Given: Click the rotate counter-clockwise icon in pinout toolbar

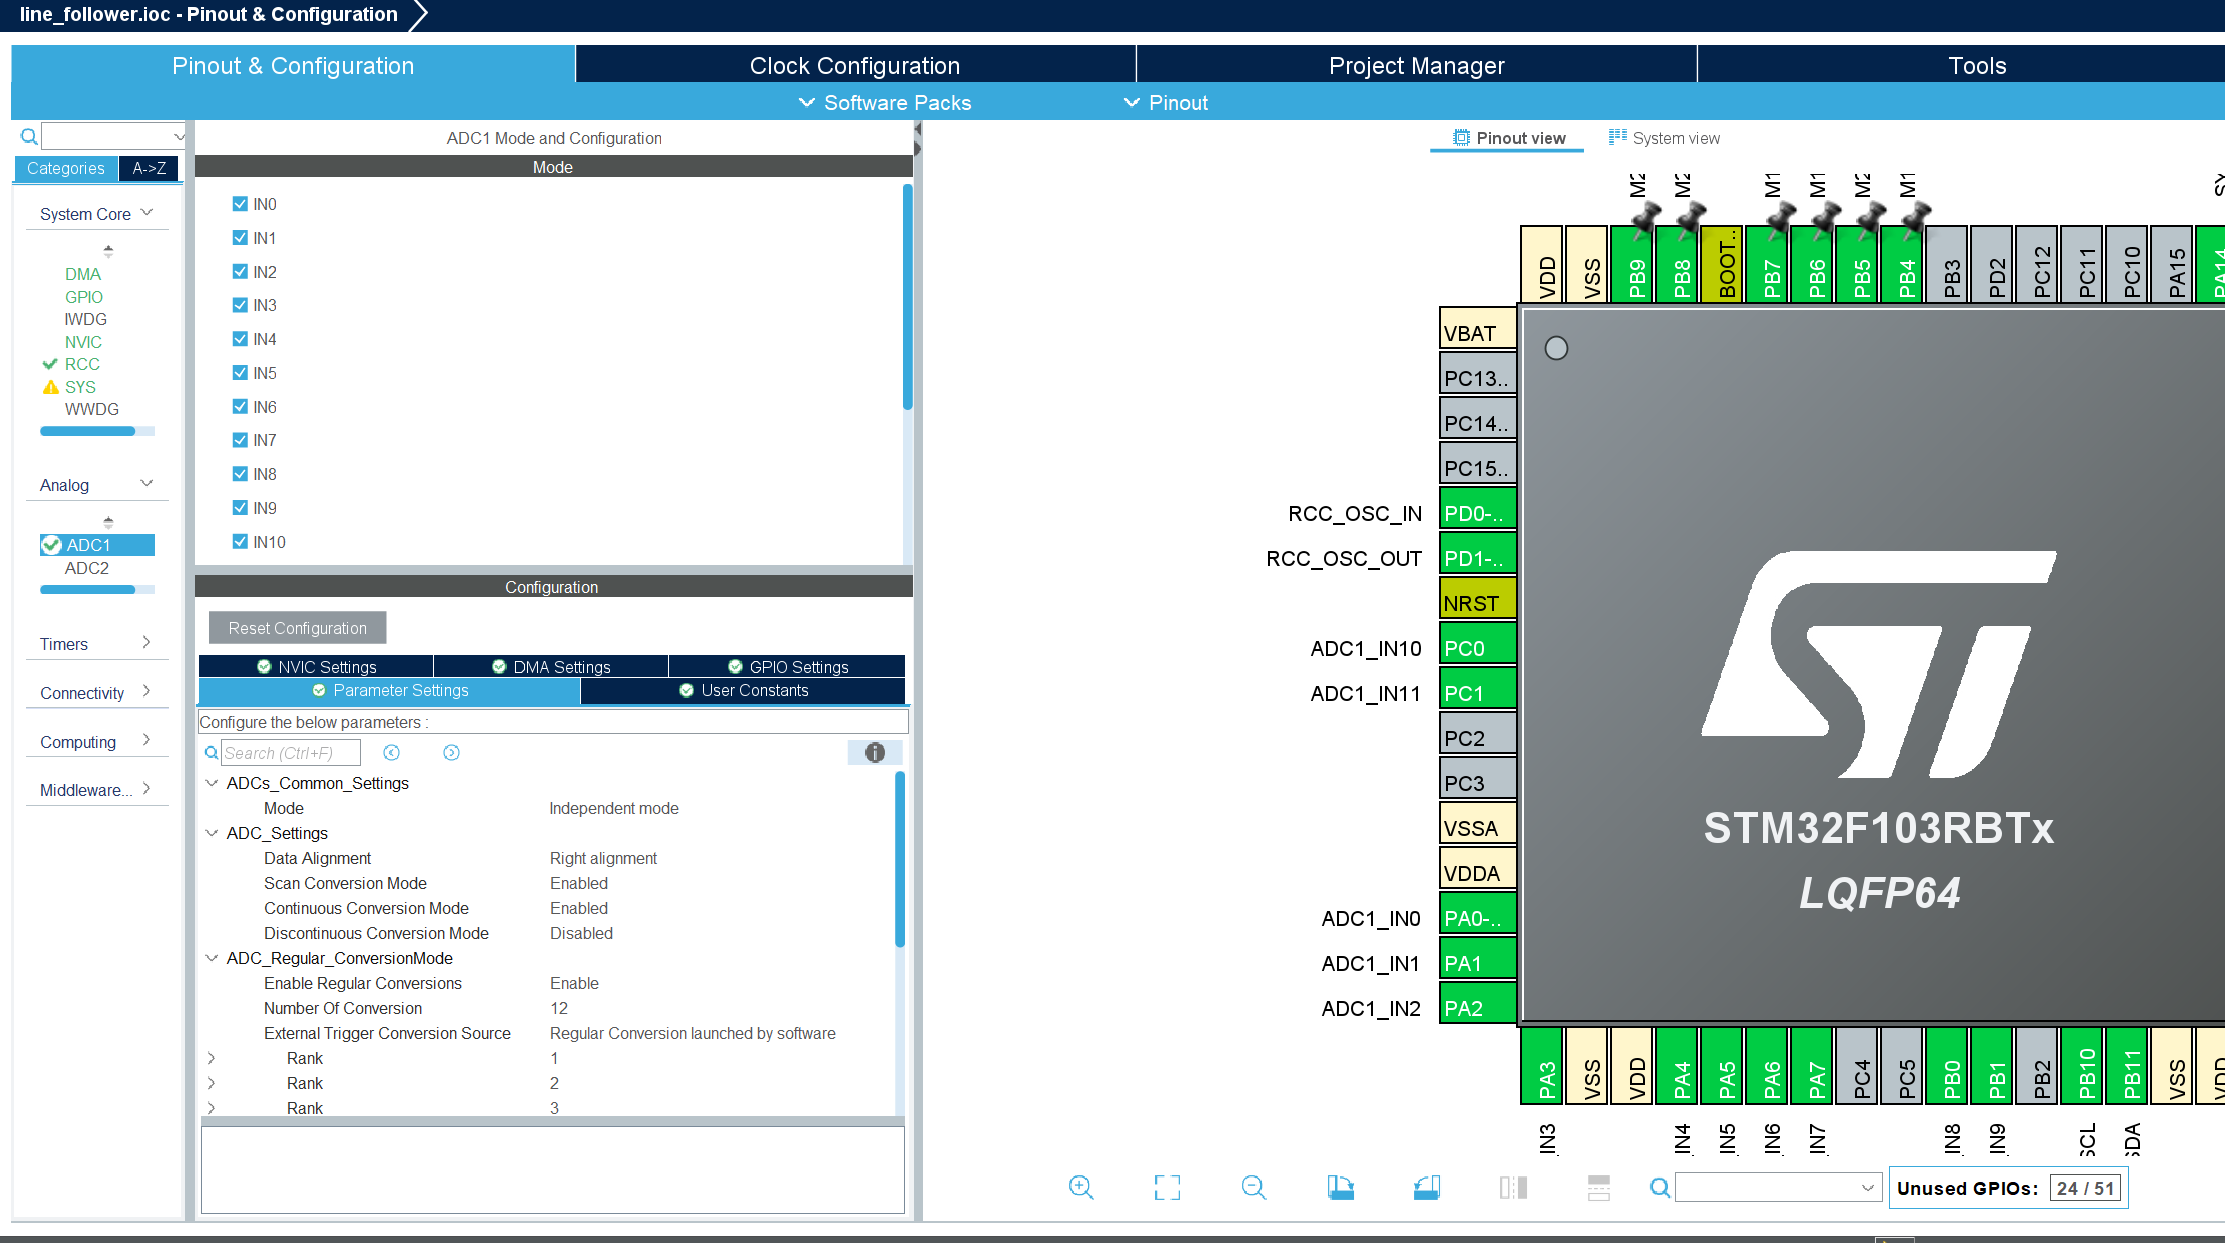Looking at the screenshot, I should click(x=1427, y=1187).
